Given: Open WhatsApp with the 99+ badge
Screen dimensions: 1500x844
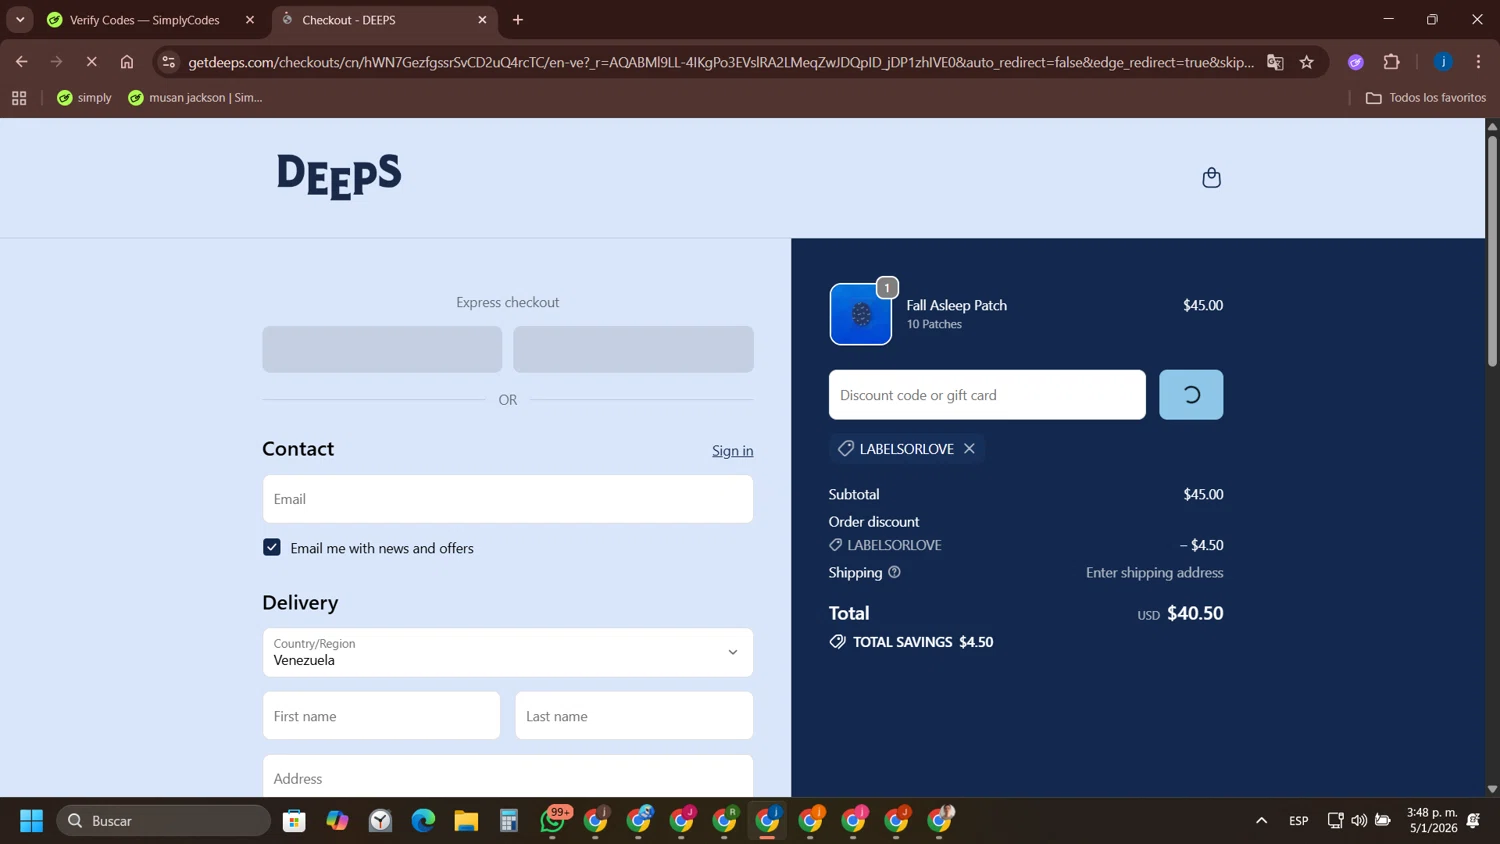Looking at the screenshot, I should pyautogui.click(x=554, y=820).
